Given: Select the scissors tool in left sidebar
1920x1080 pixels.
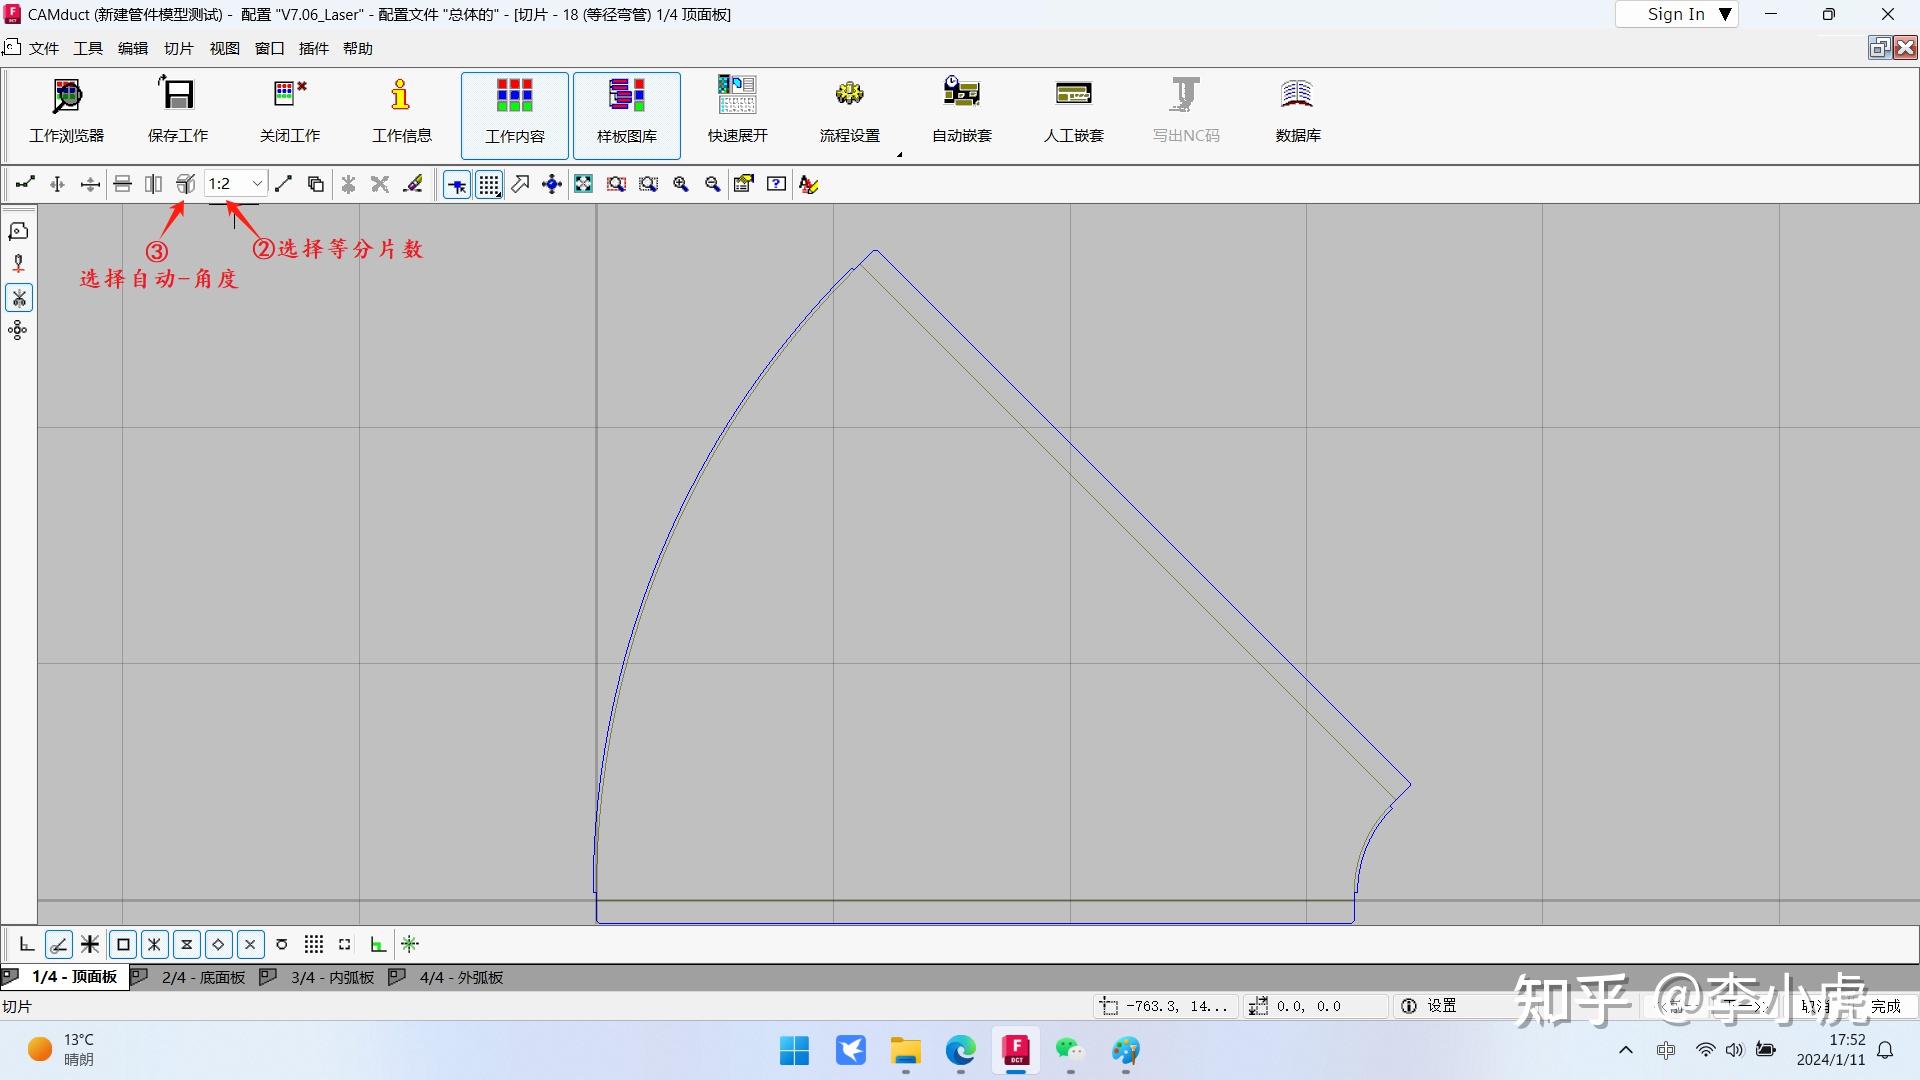Looking at the screenshot, I should (x=18, y=297).
